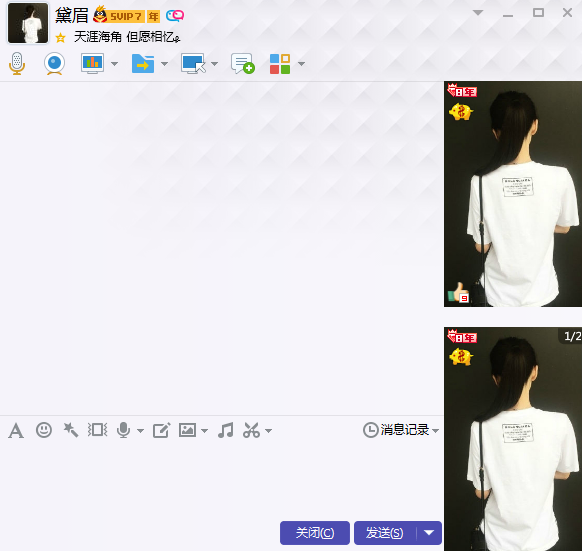Click the QQ penguin crown icon
Viewport: 582px width, 551px height.
click(100, 14)
